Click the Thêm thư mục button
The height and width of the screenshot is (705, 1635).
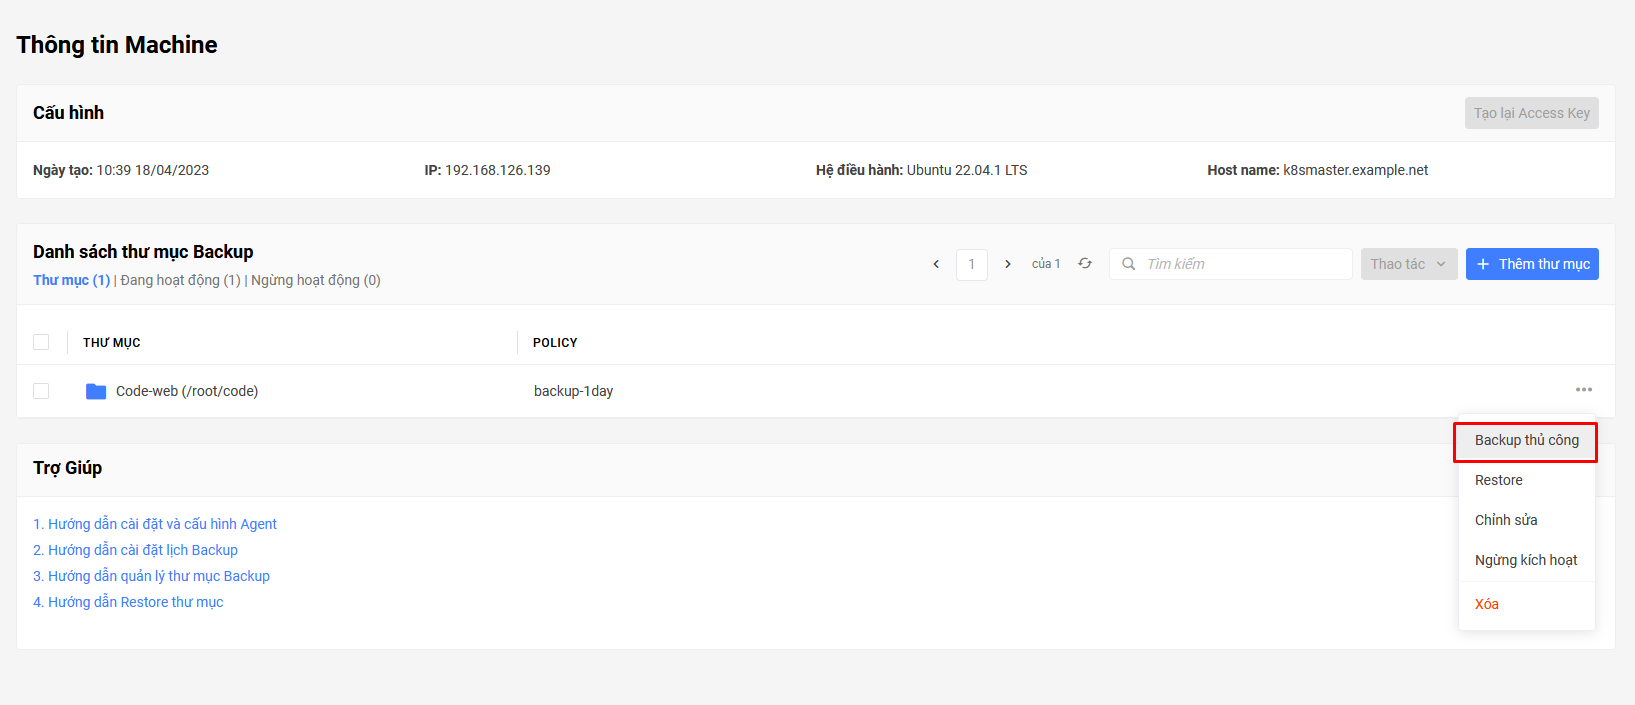1532,264
